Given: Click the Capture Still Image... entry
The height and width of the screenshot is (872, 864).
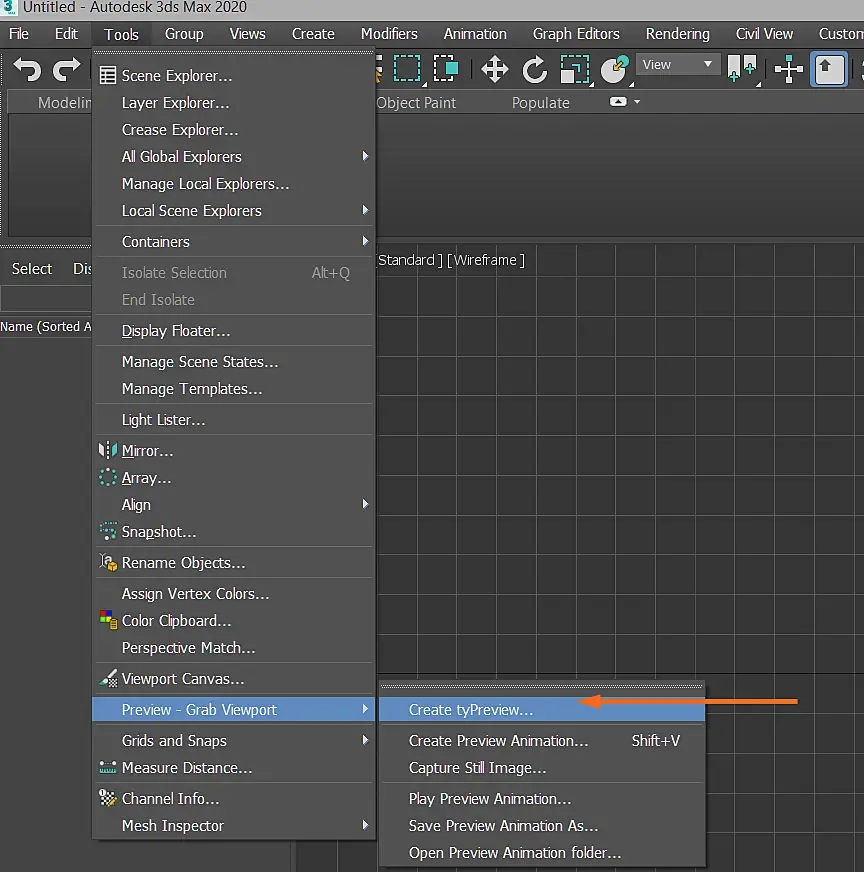Looking at the screenshot, I should [477, 768].
